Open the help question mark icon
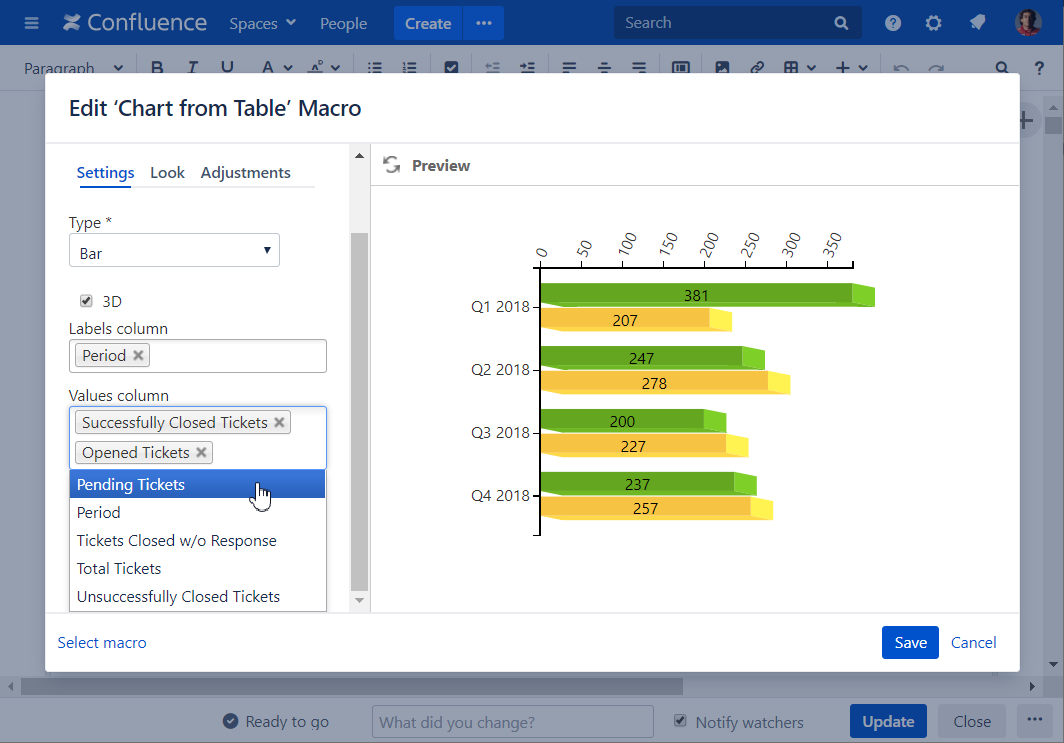This screenshot has height=743, width=1064. coord(893,23)
